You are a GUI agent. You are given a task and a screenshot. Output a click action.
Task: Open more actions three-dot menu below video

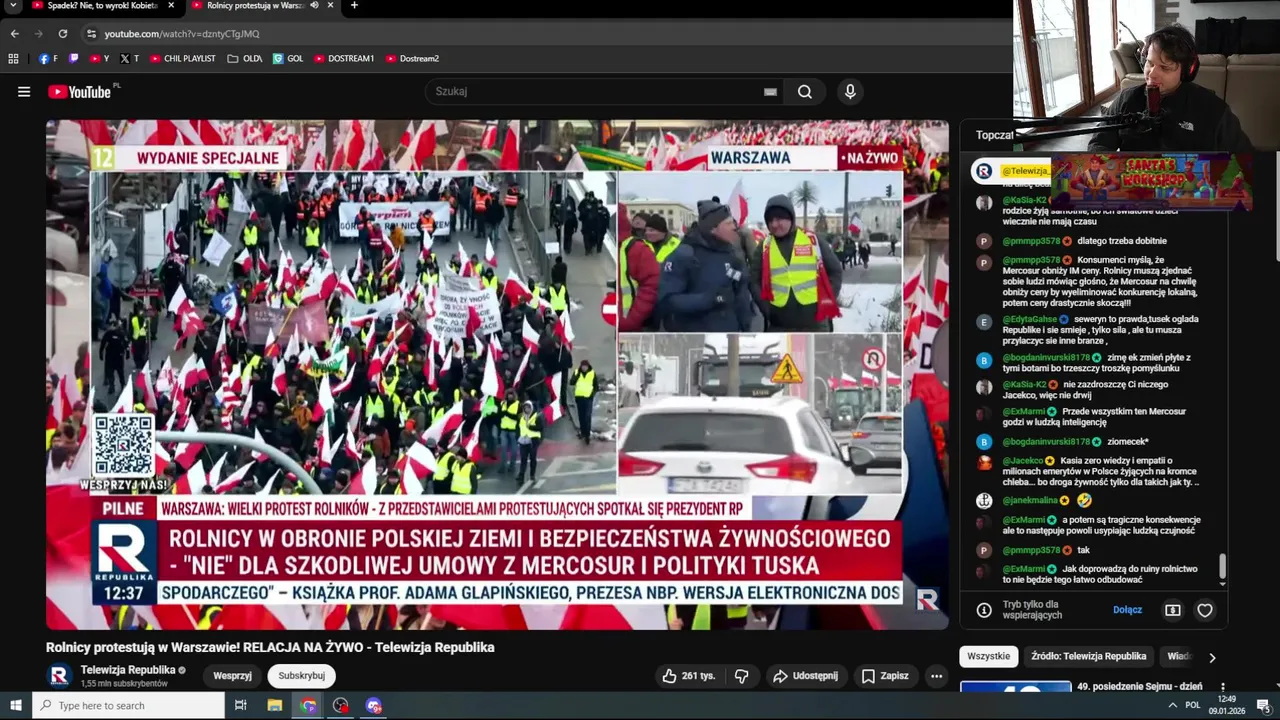pyautogui.click(x=936, y=676)
